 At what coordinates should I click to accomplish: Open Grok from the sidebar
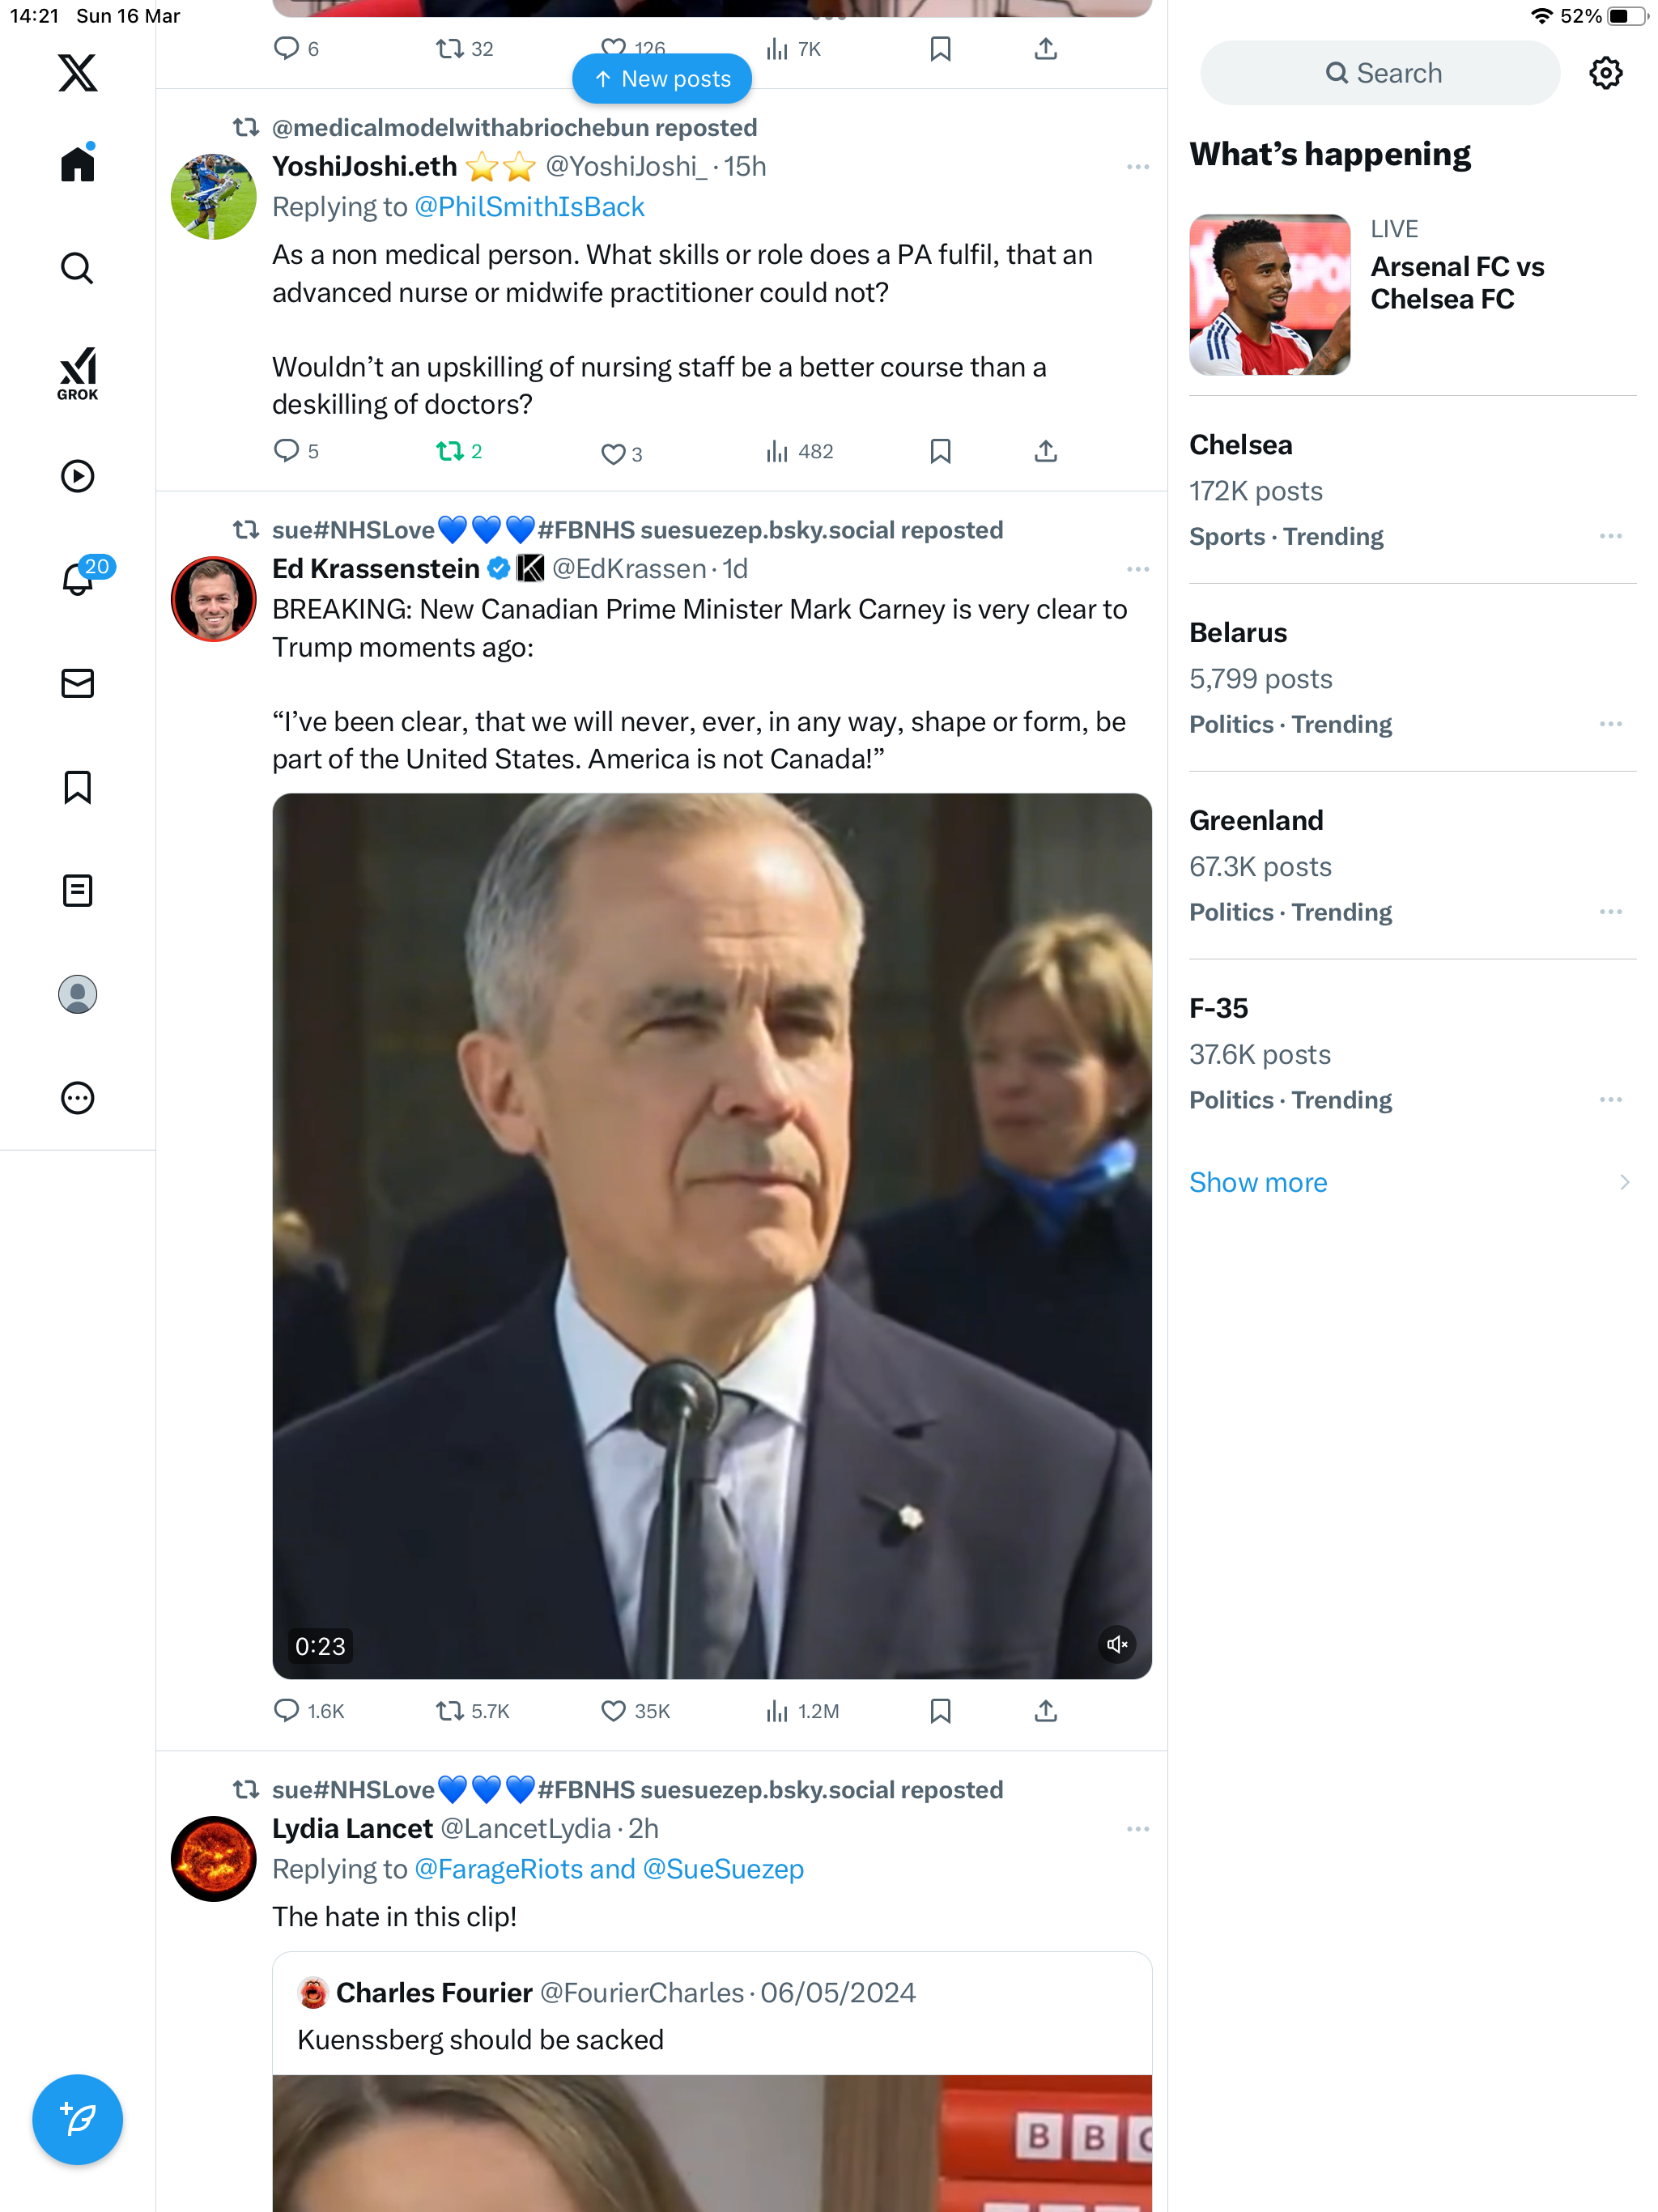(77, 373)
